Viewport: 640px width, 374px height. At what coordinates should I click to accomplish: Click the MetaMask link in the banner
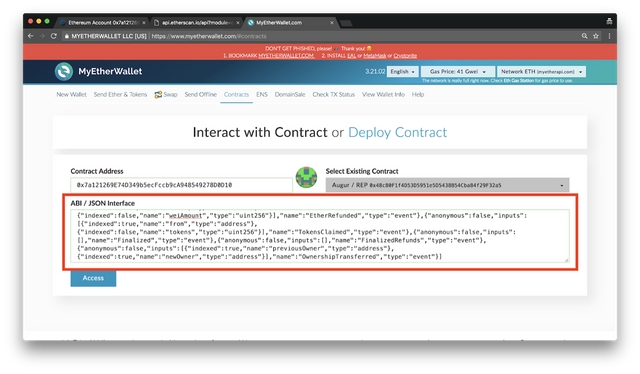[374, 56]
